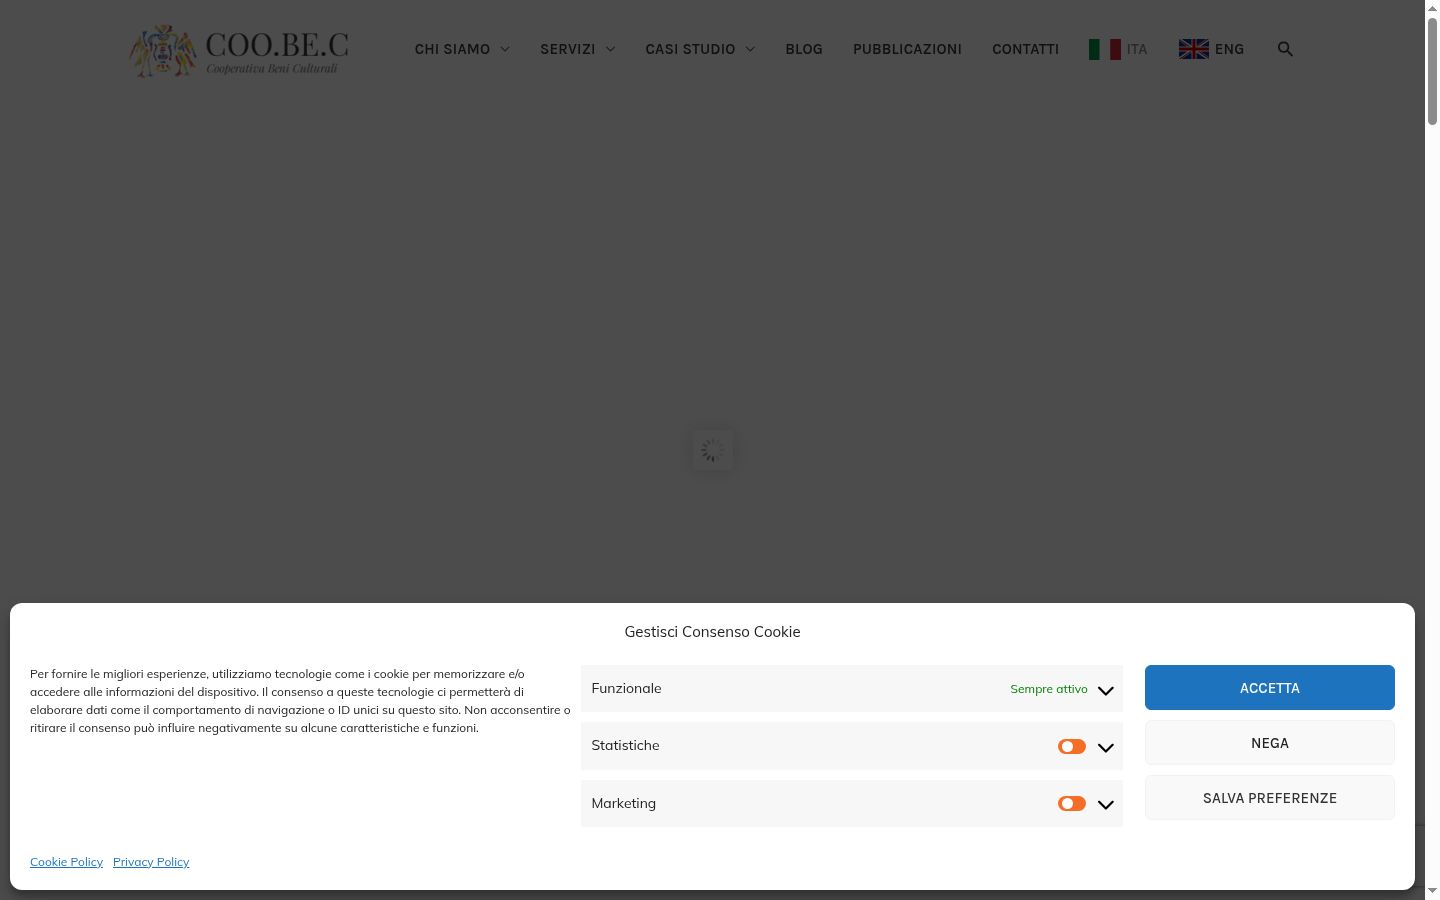This screenshot has height=900, width=1440.
Task: Click the Funzionale category label
Action: [626, 688]
